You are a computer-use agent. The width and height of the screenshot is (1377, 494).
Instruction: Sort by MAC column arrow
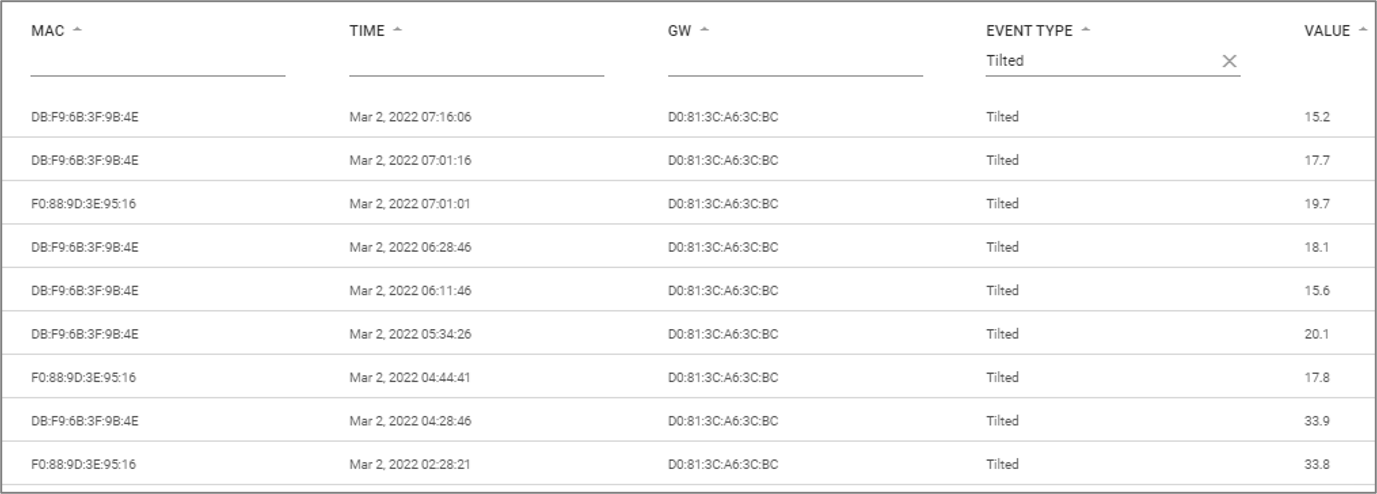click(78, 30)
